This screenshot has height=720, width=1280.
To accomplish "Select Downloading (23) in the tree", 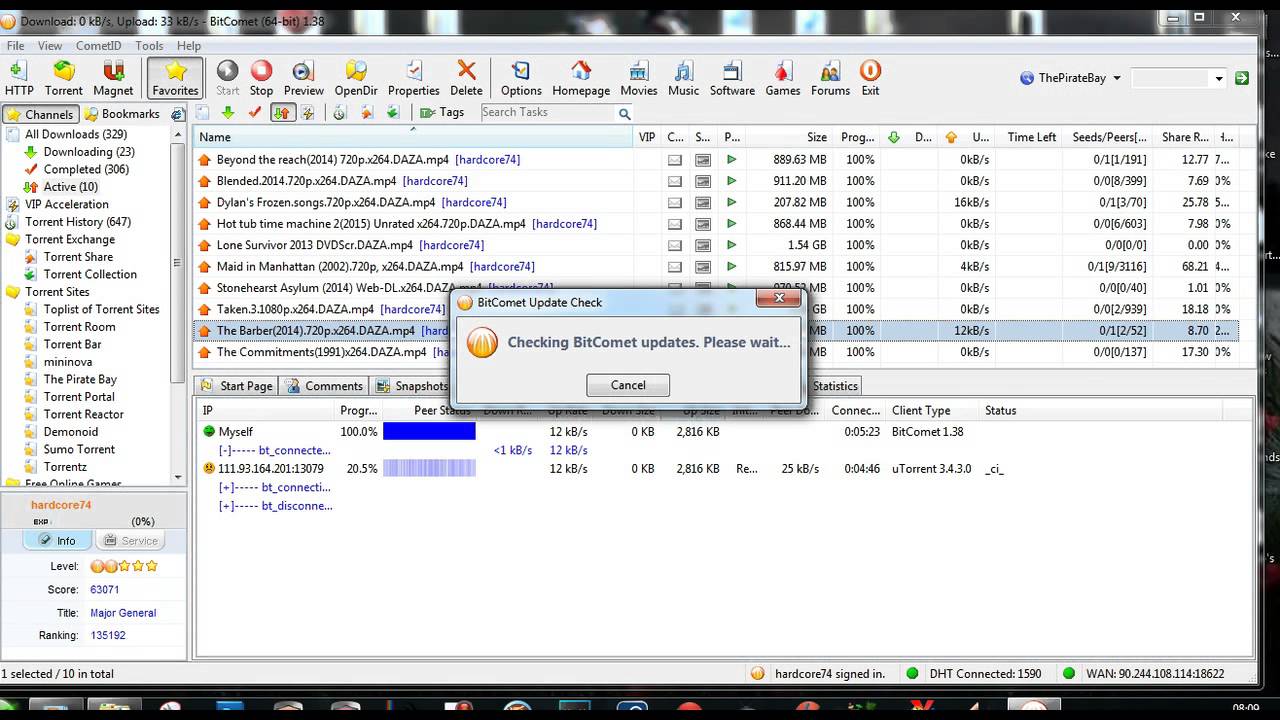I will (89, 152).
